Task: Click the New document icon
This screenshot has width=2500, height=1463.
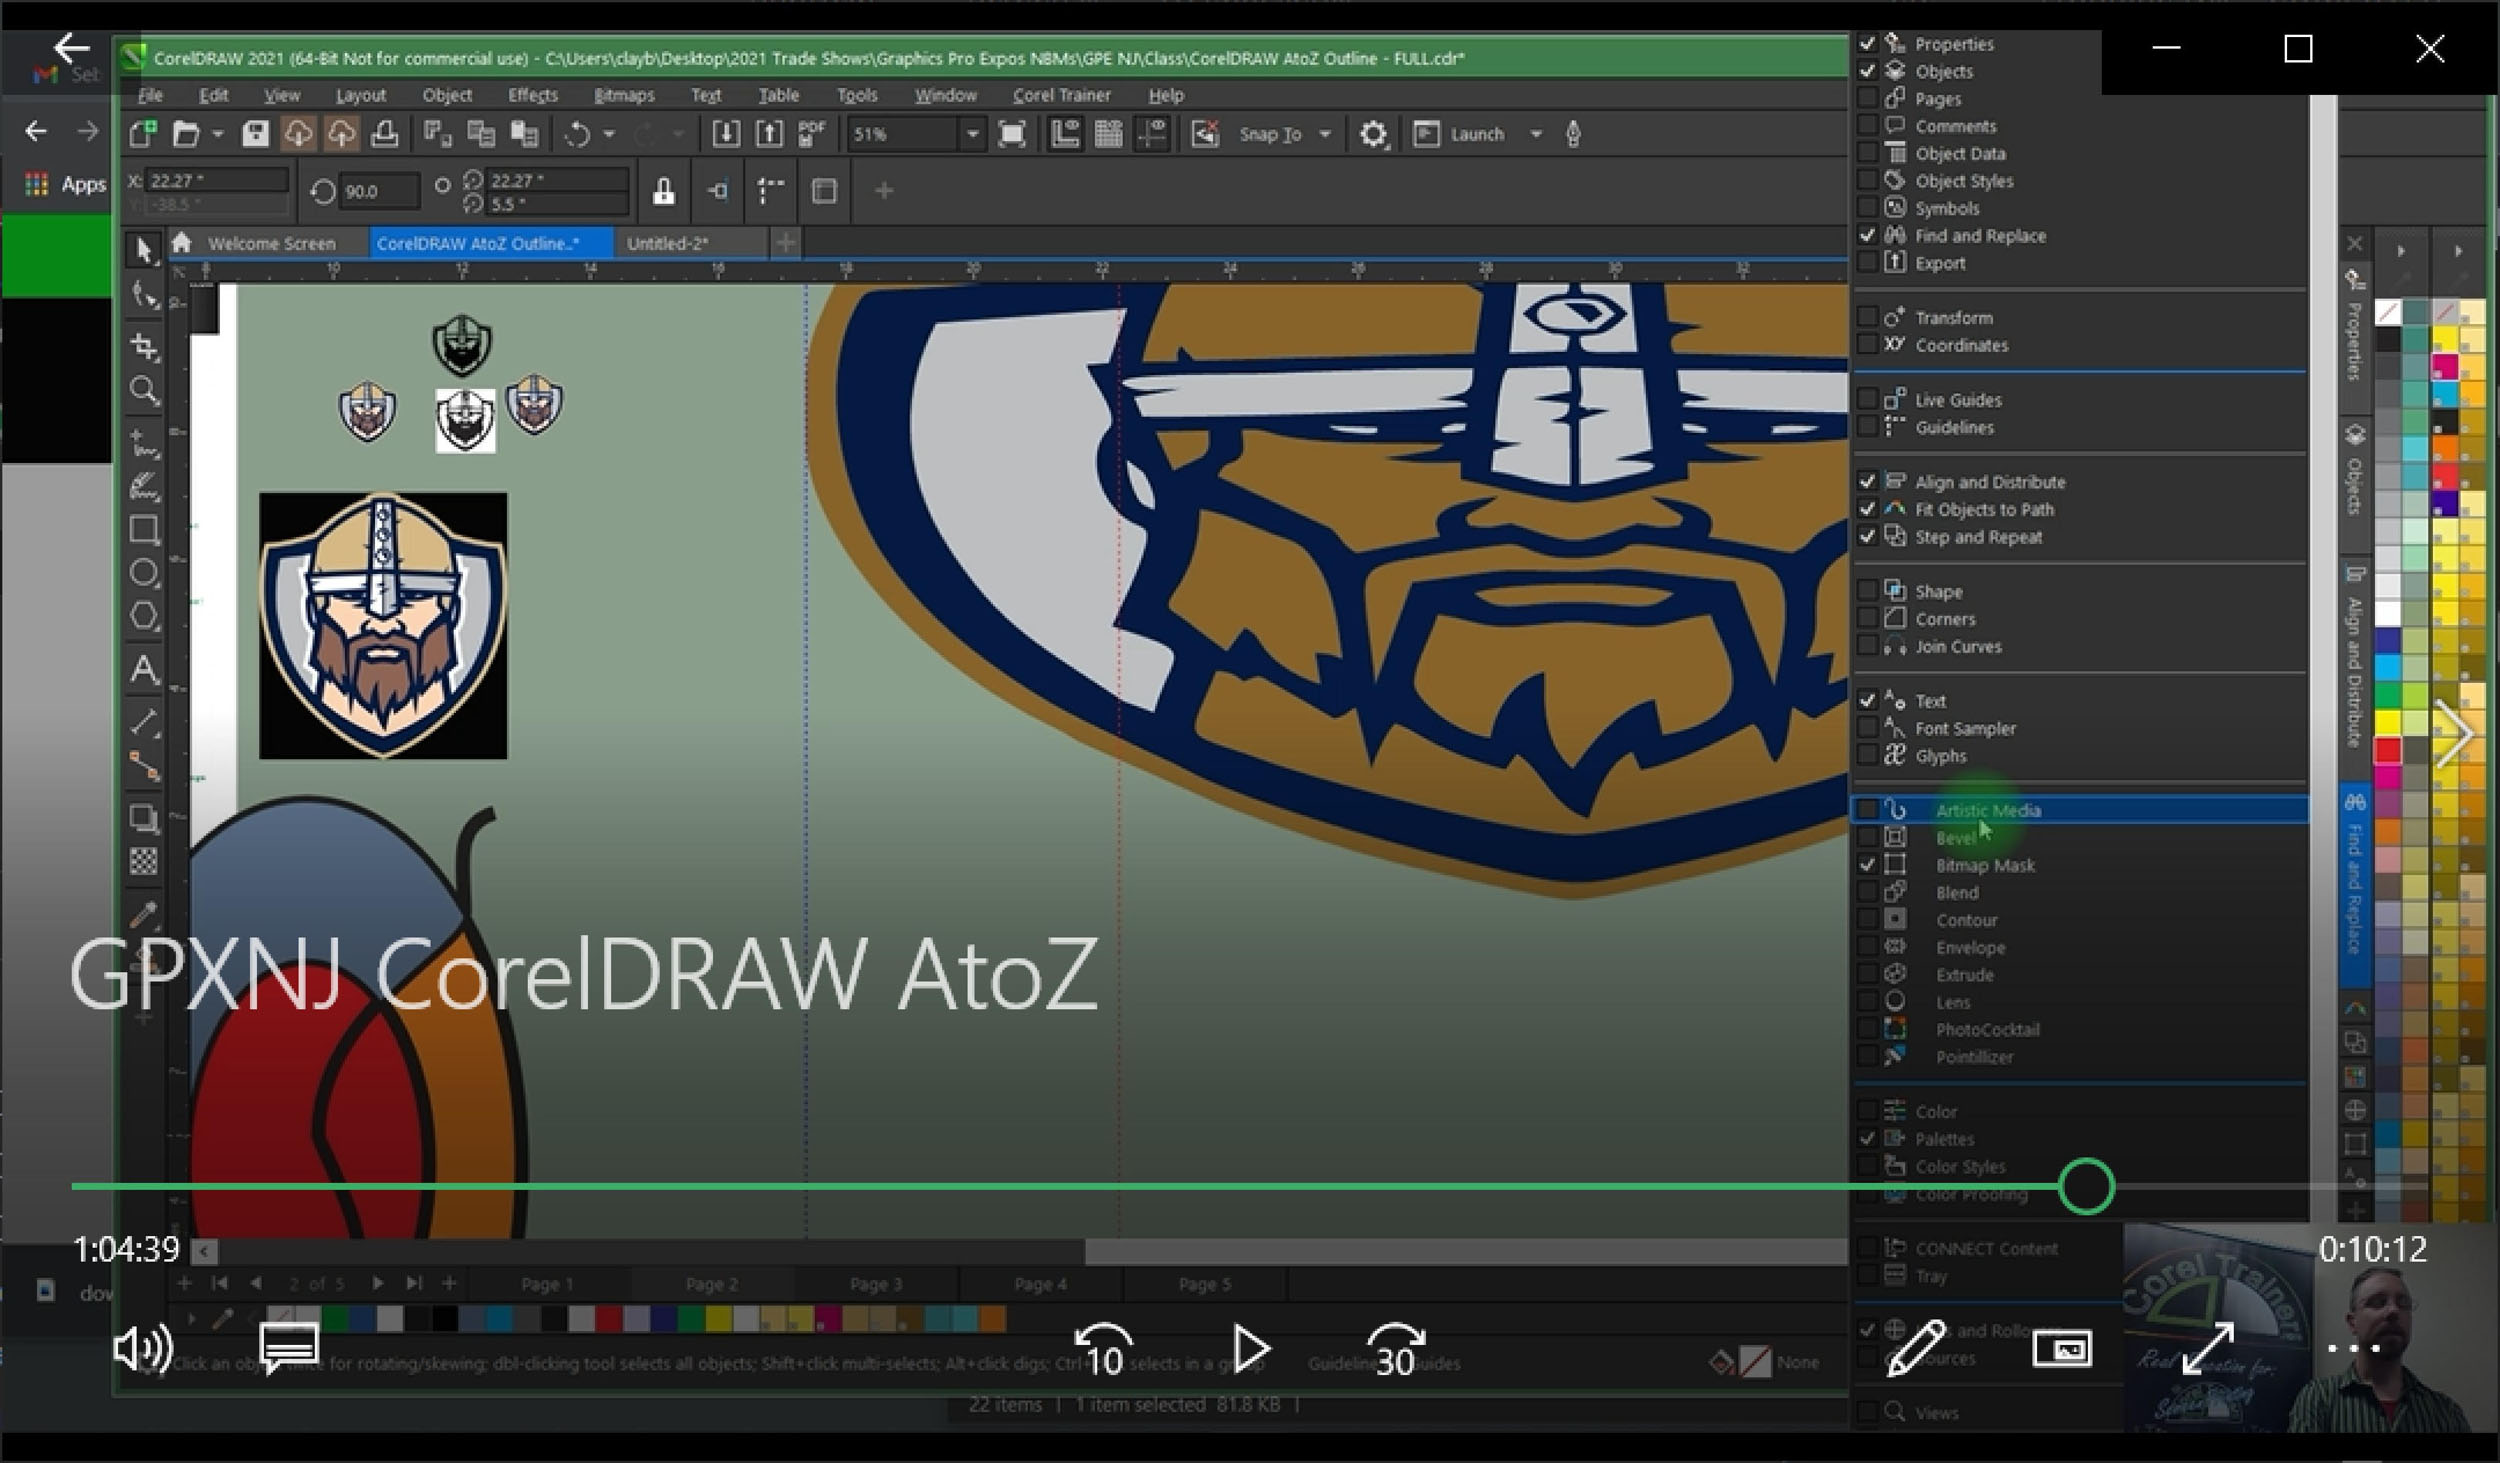Action: click(x=143, y=134)
